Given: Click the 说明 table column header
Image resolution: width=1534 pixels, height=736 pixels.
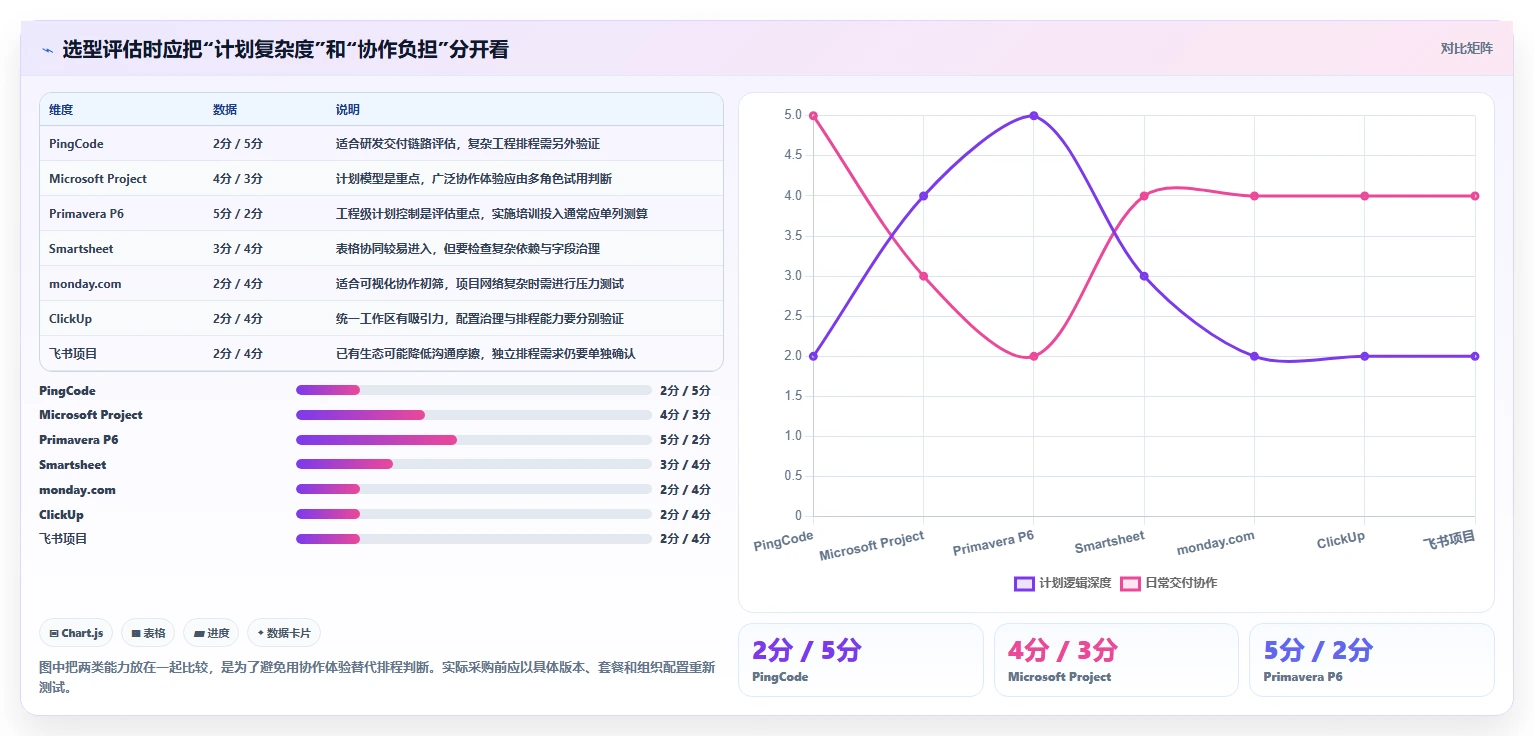Looking at the screenshot, I should [348, 110].
